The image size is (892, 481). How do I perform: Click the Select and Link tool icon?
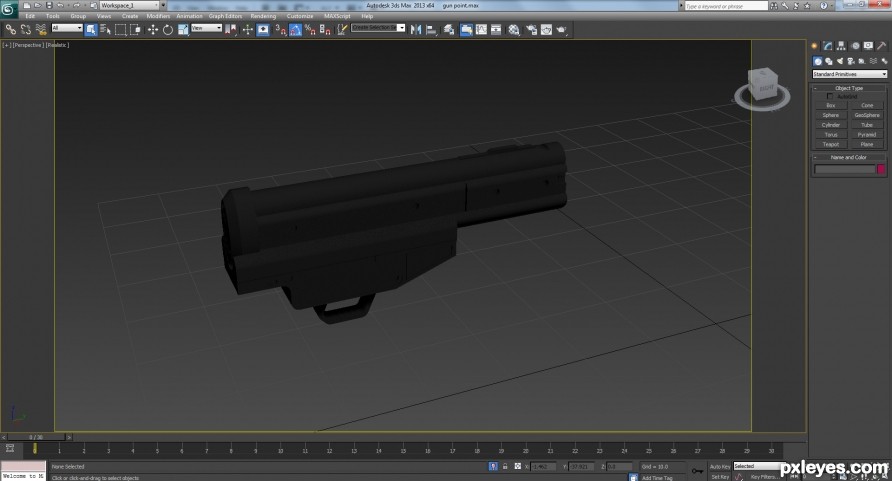[x=11, y=30]
